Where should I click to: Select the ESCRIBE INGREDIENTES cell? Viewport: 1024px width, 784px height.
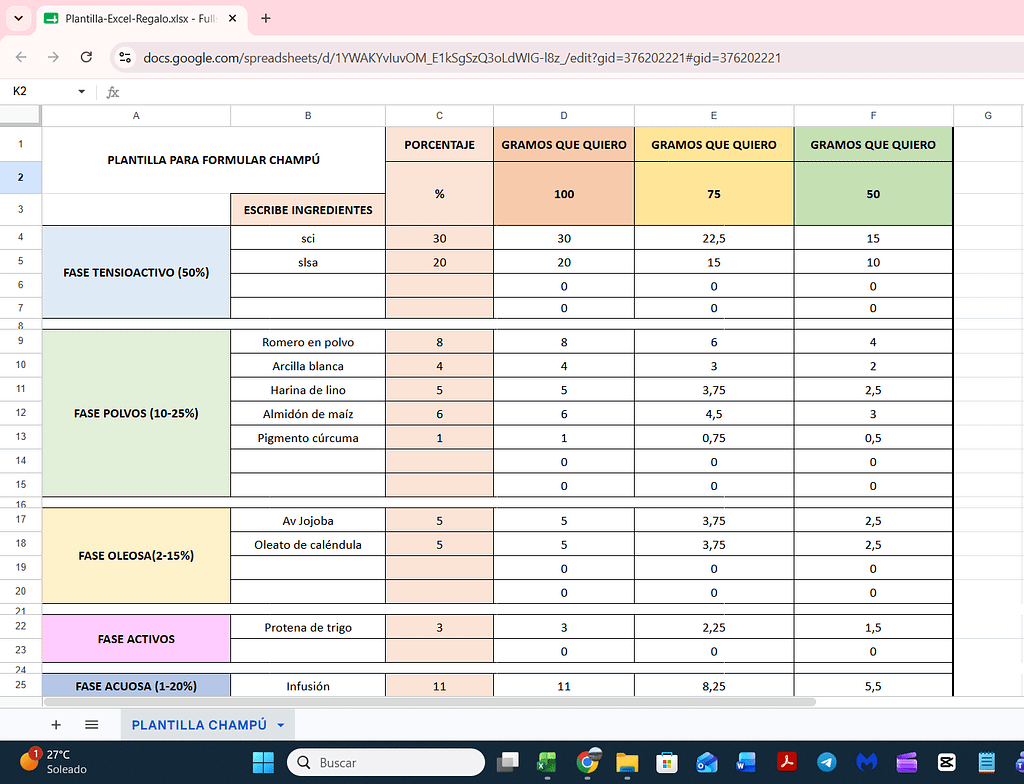(308, 210)
